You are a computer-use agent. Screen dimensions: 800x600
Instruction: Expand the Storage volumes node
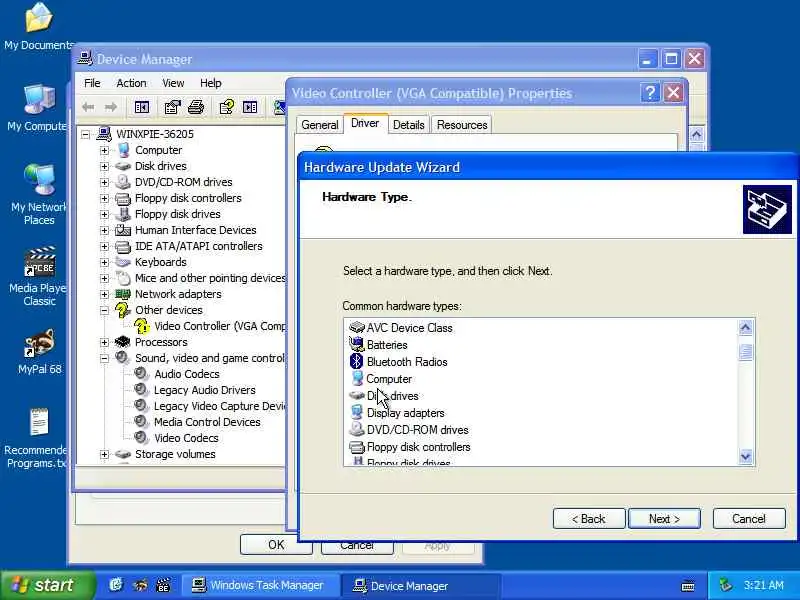[104, 454]
